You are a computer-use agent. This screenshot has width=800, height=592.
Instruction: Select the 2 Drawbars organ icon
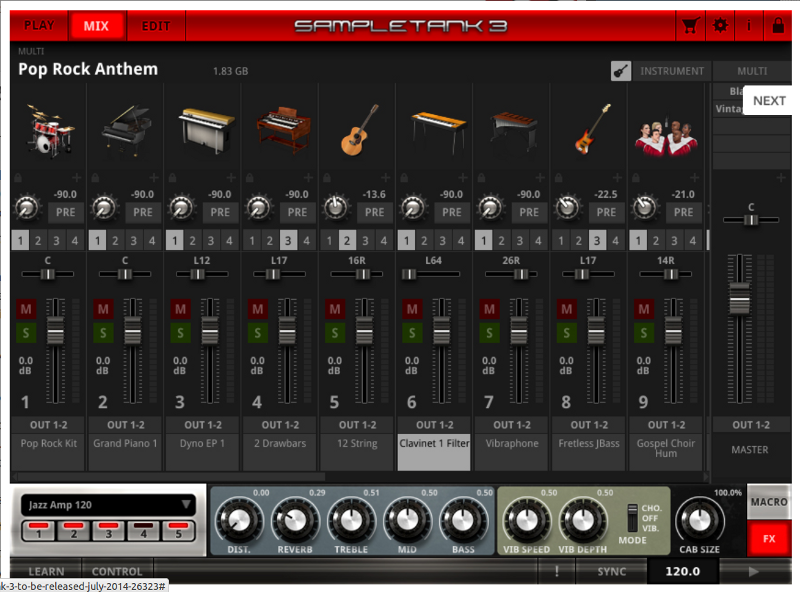(282, 130)
